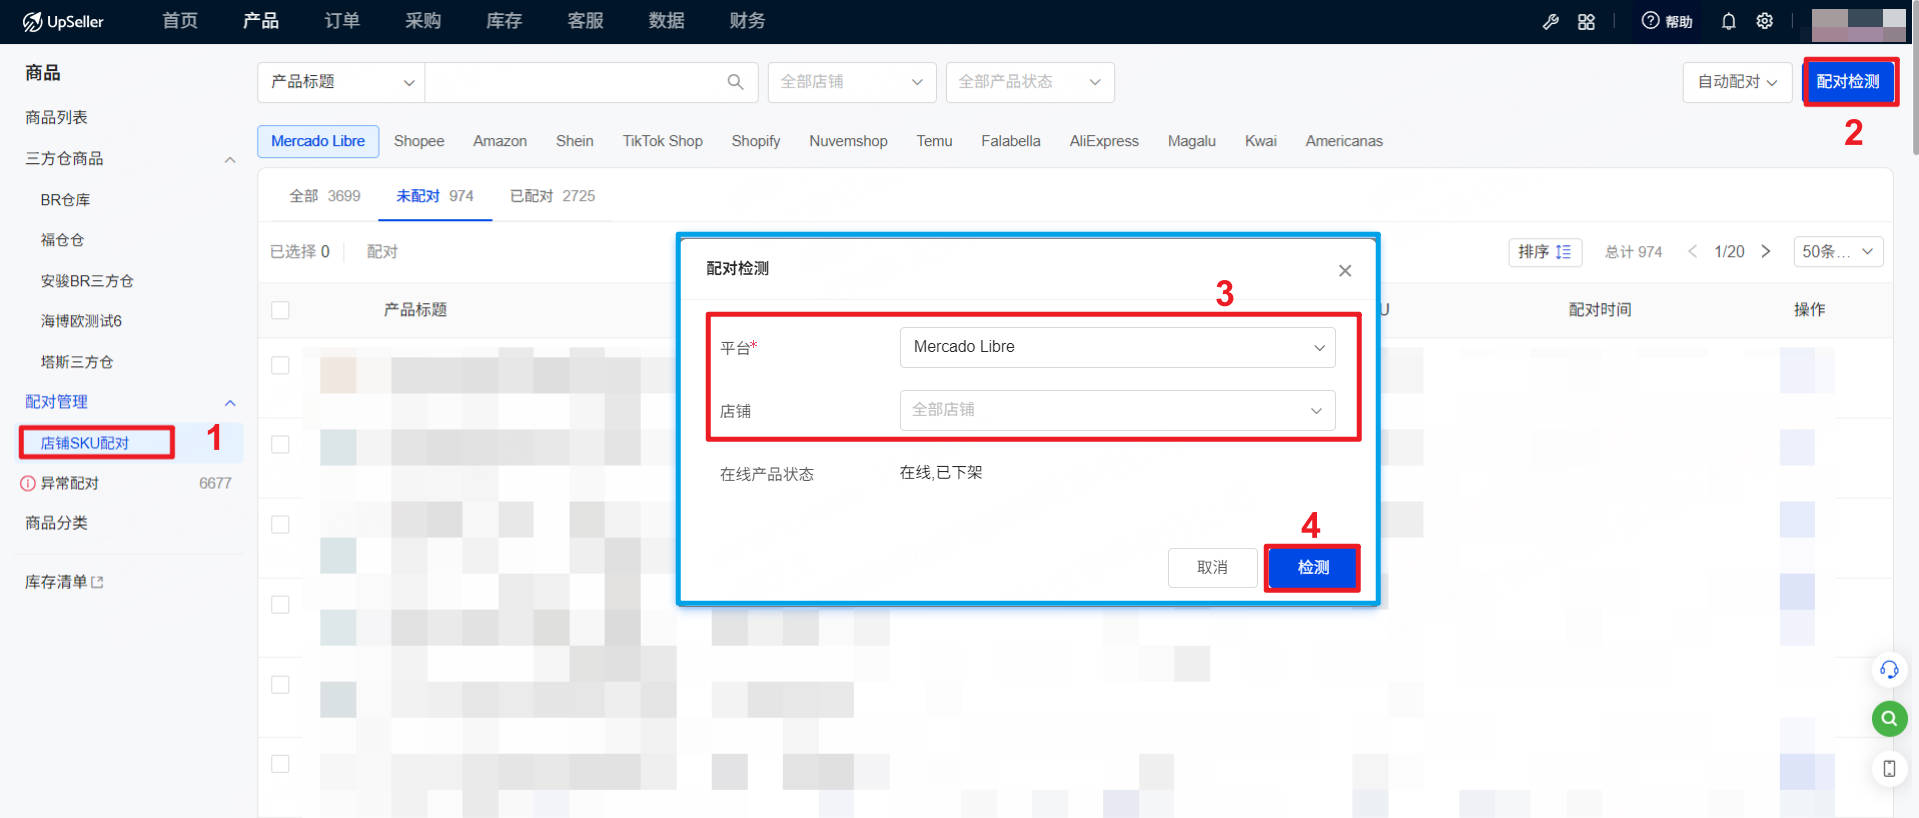This screenshot has width=1919, height=818.
Task: Click the green floating search icon
Action: [1889, 718]
